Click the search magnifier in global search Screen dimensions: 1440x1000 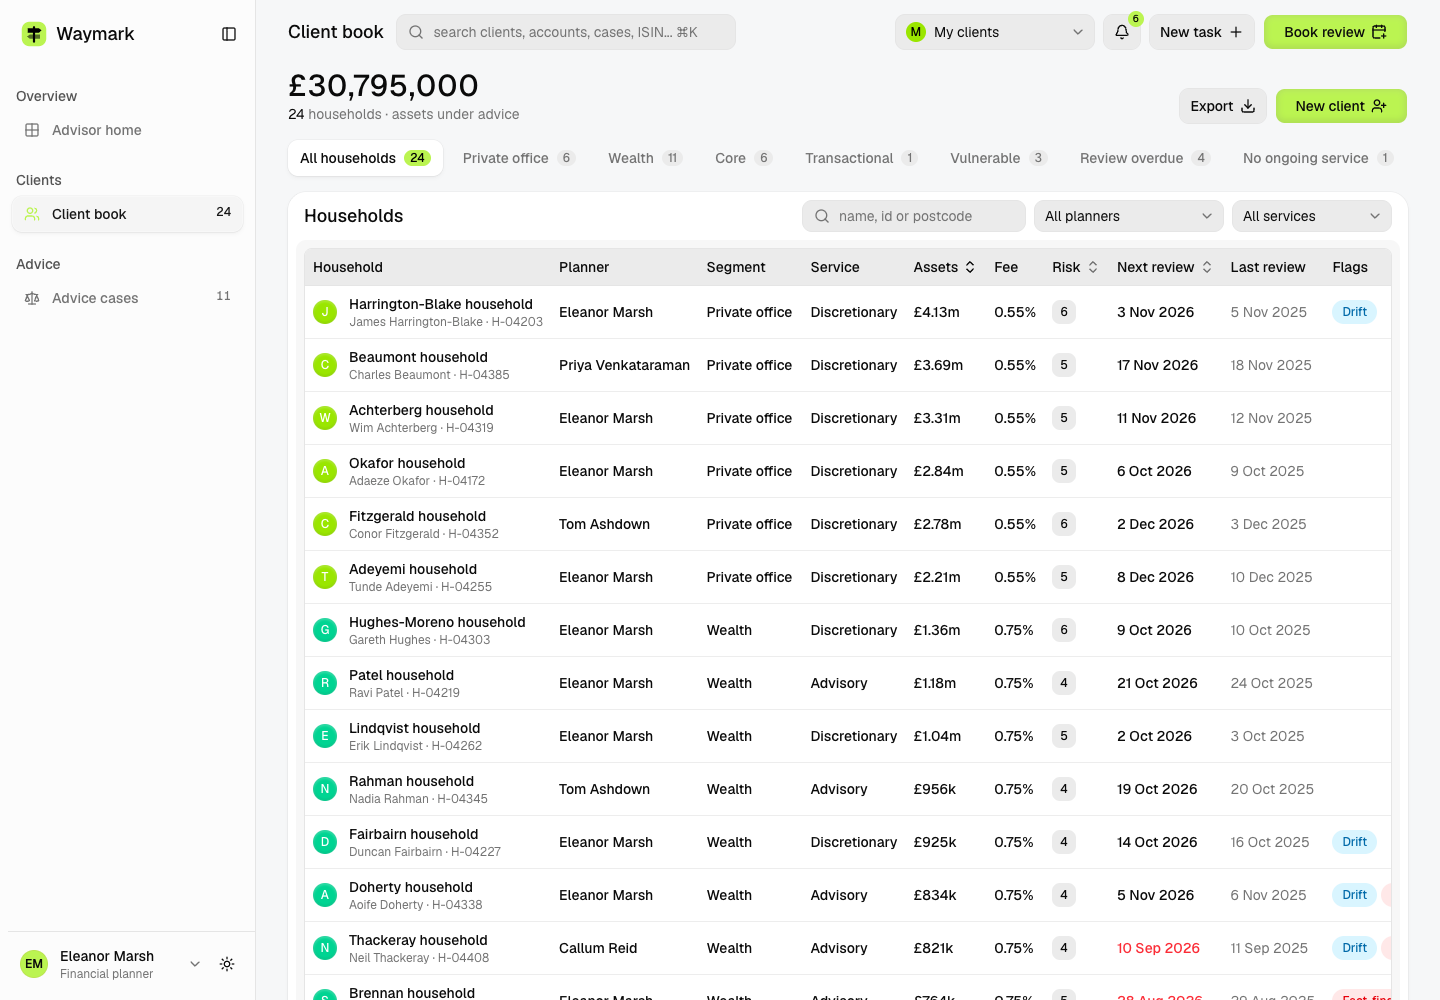point(416,32)
